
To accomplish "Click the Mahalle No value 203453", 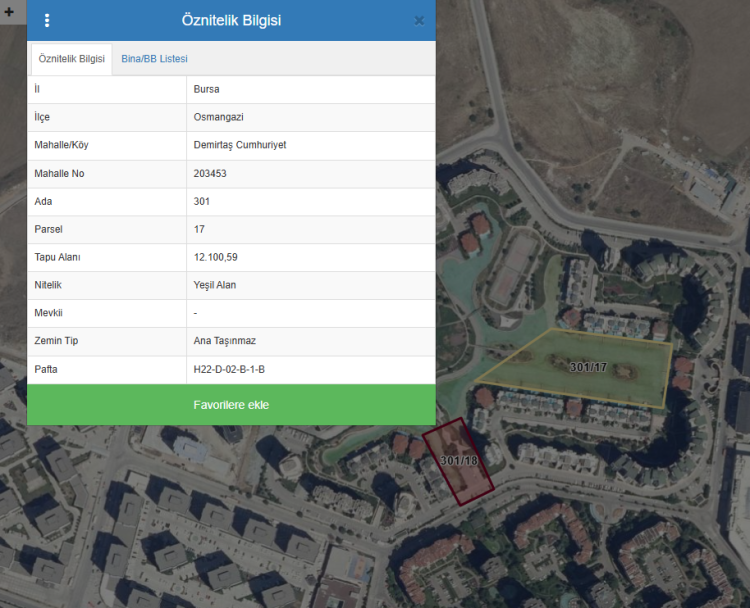I will coord(210,173).
